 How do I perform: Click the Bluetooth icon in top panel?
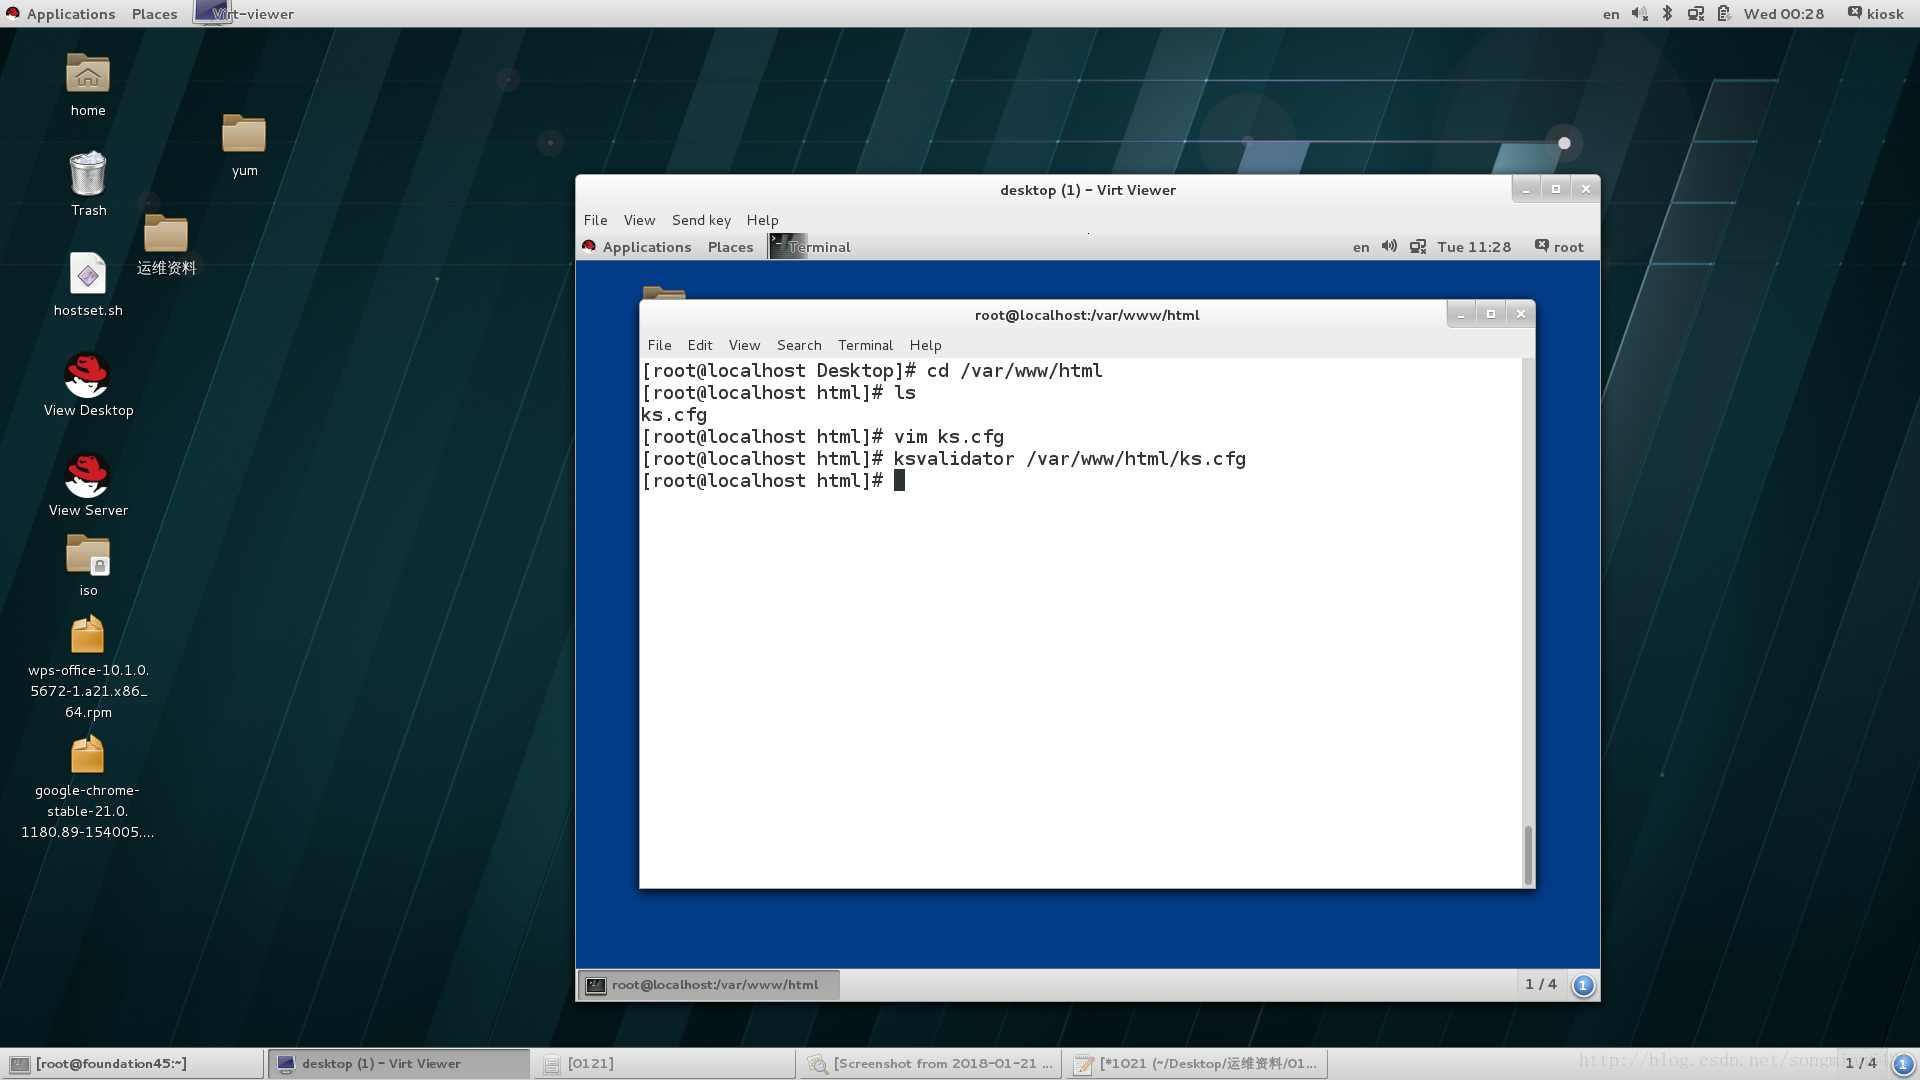1667,14
